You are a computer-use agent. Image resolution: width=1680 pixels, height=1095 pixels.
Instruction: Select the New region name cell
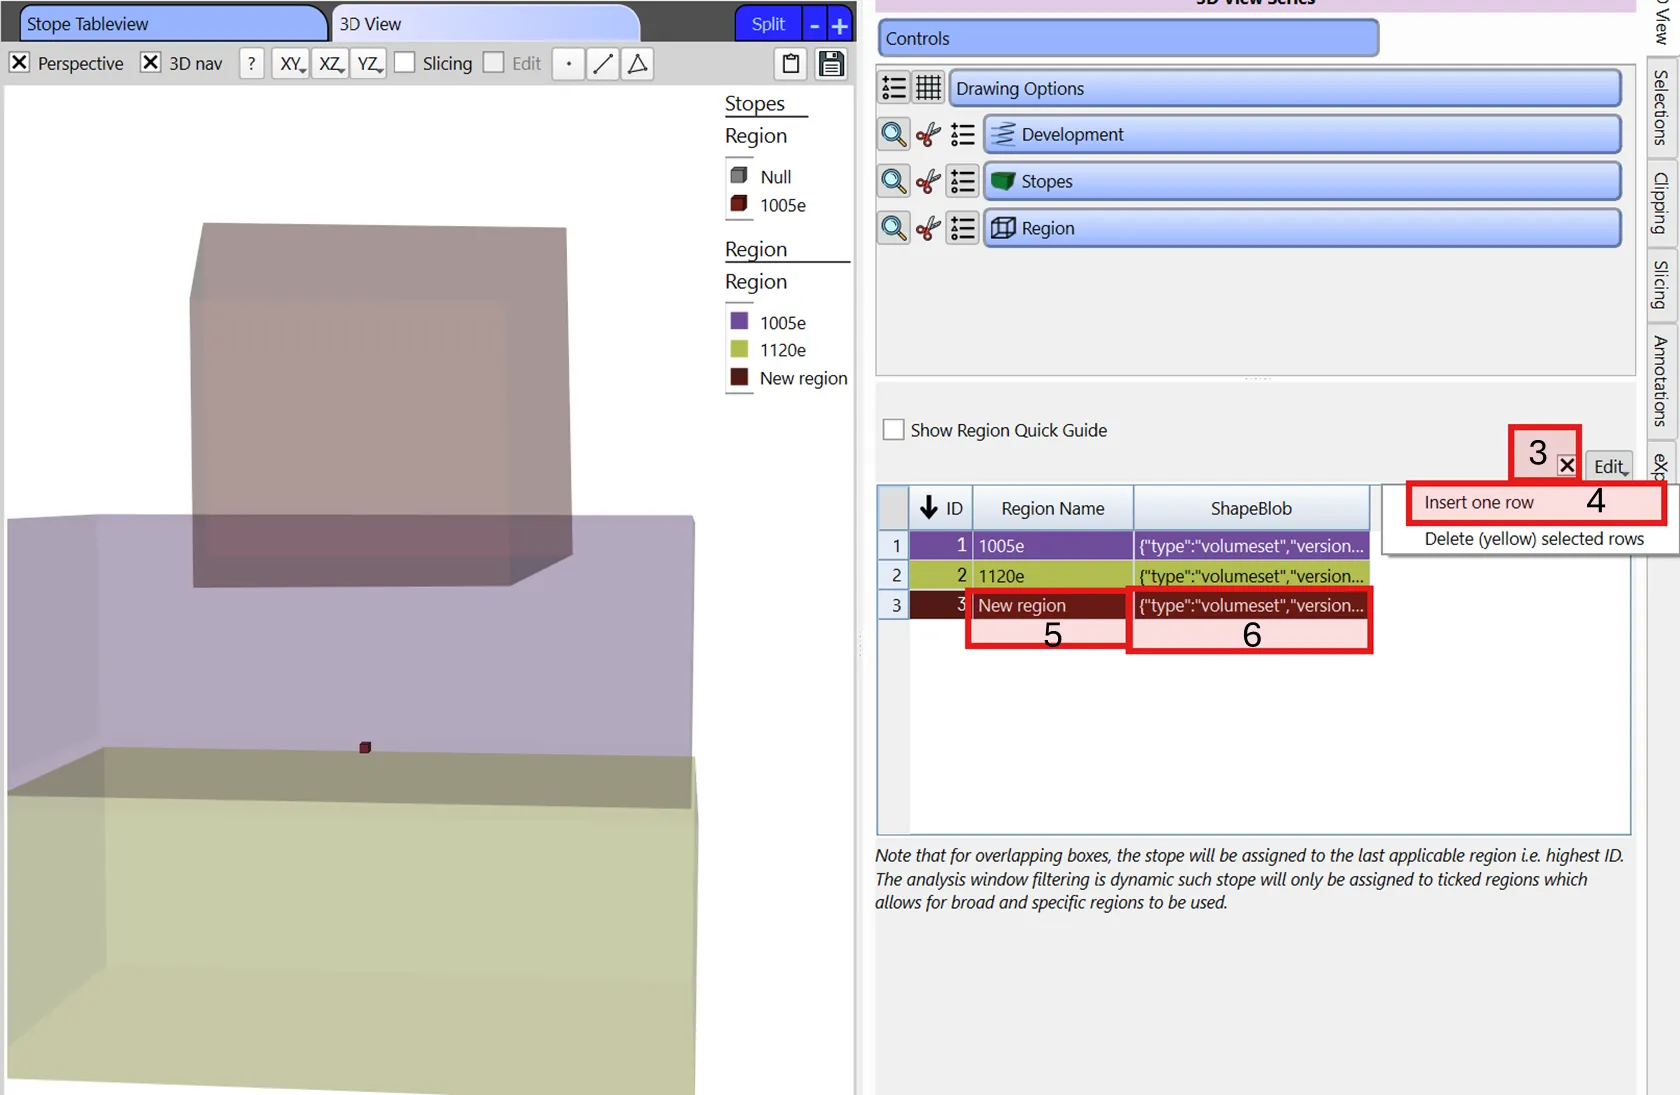(x=1049, y=605)
